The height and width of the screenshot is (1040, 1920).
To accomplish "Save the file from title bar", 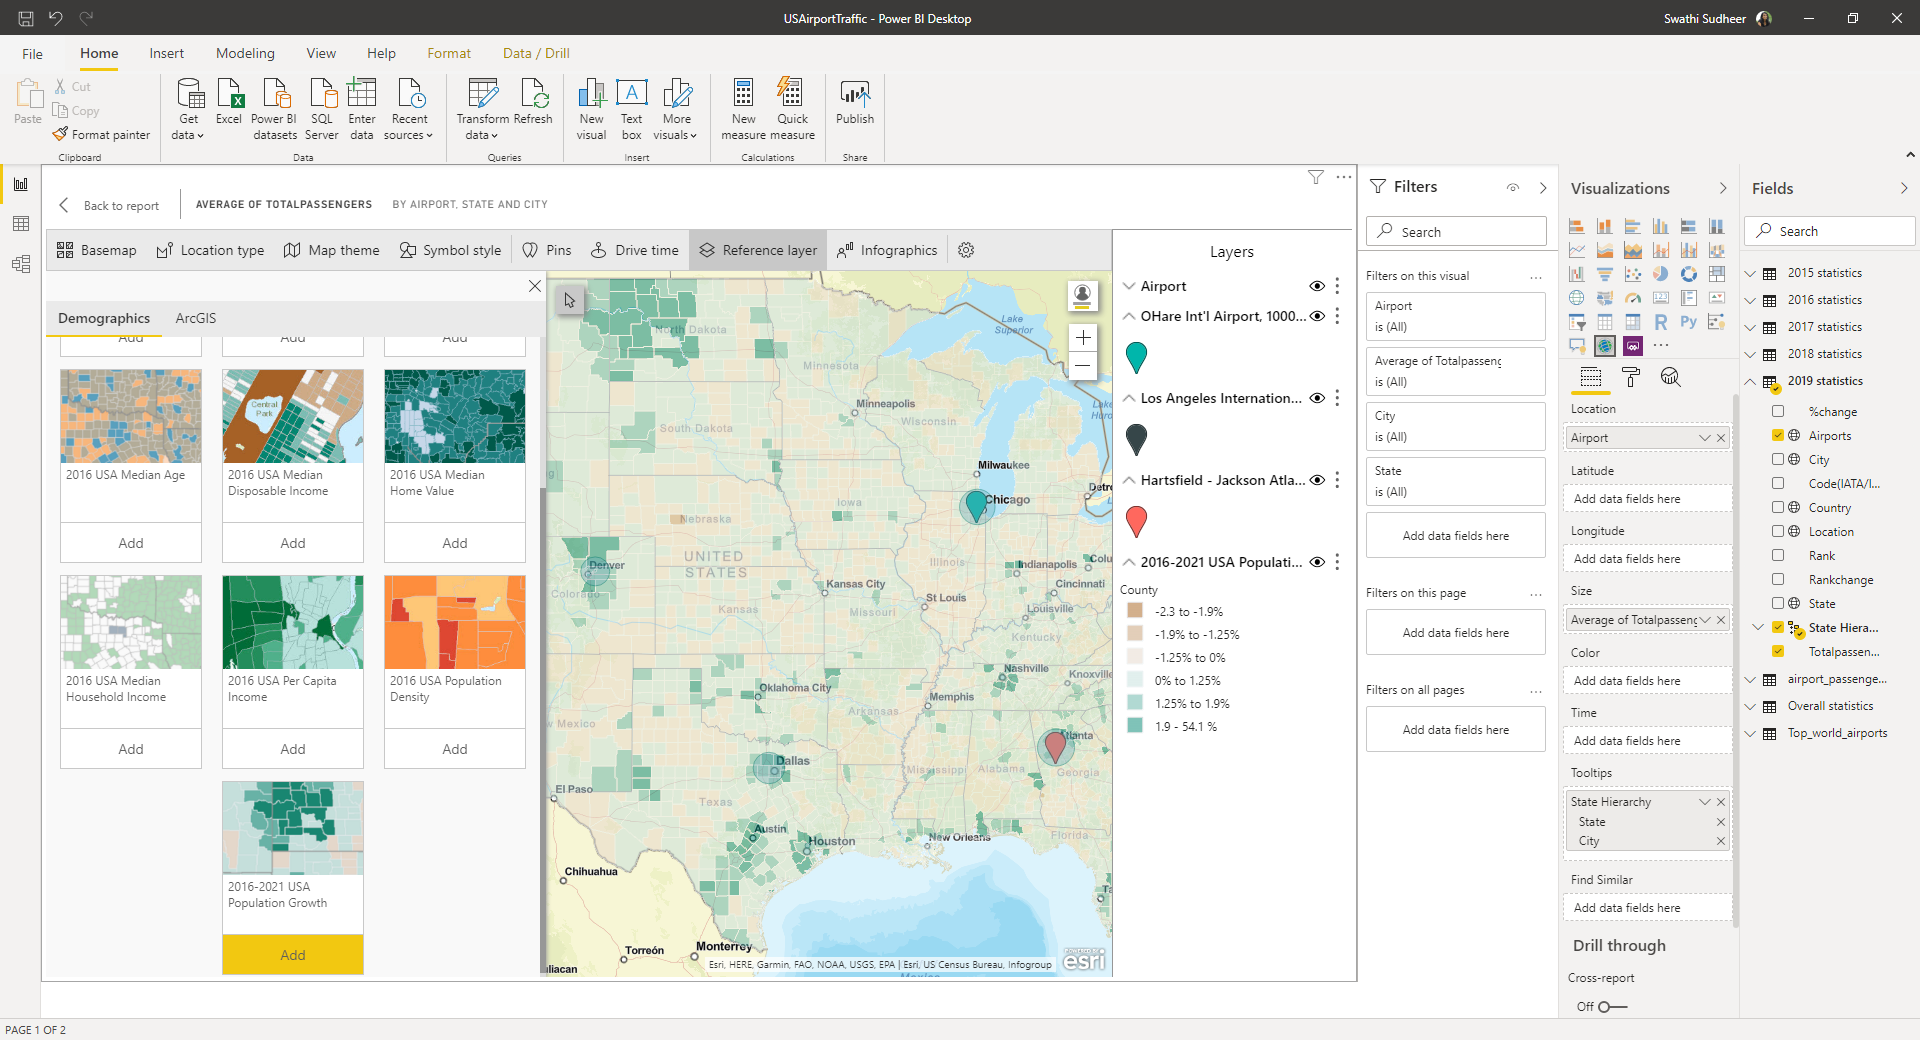I will click(x=26, y=18).
